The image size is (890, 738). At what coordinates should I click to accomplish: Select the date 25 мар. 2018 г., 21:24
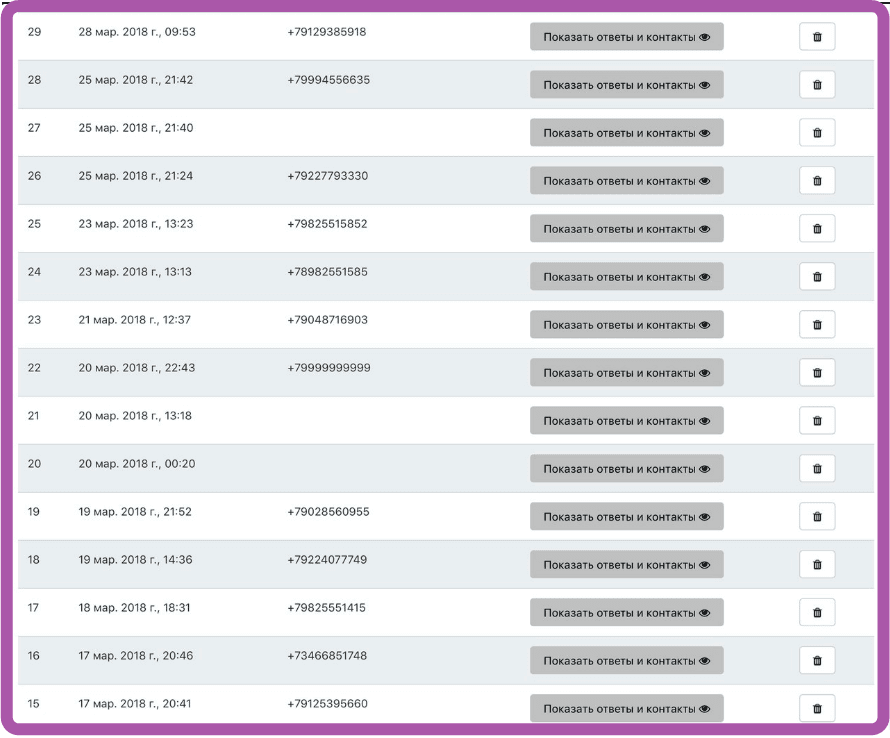pos(136,176)
